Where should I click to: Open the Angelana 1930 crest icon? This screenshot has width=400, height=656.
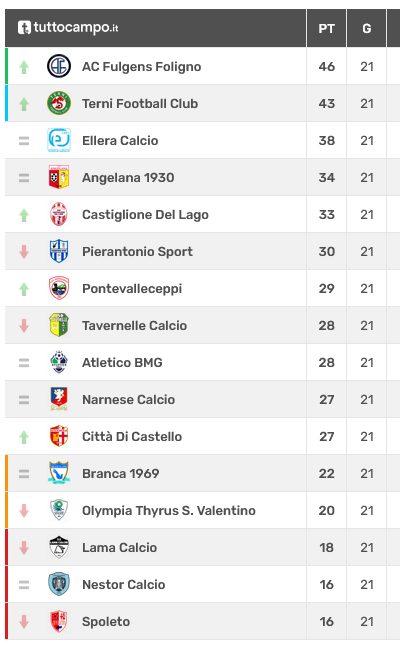(x=59, y=177)
